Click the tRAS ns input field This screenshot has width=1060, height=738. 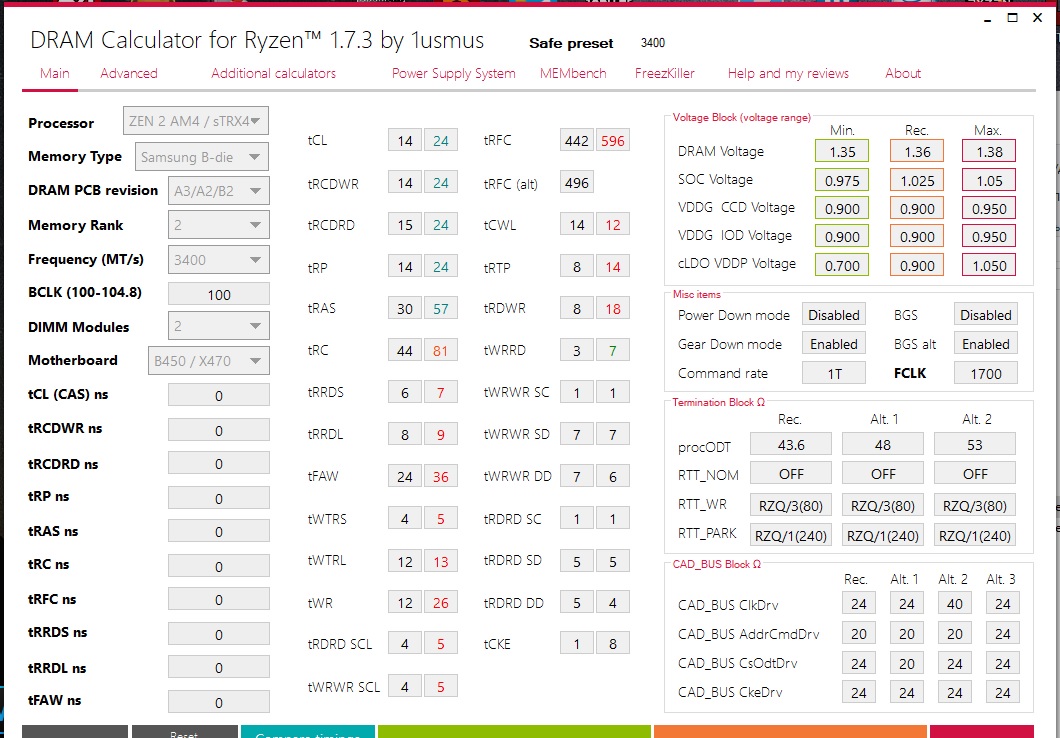218,531
